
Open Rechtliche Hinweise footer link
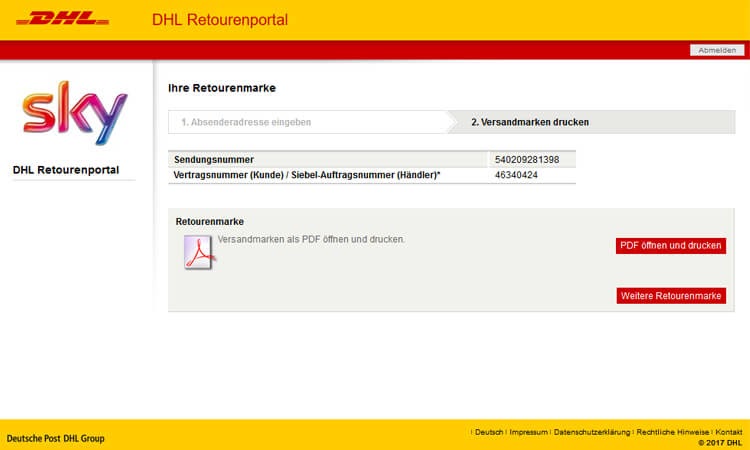click(x=673, y=432)
